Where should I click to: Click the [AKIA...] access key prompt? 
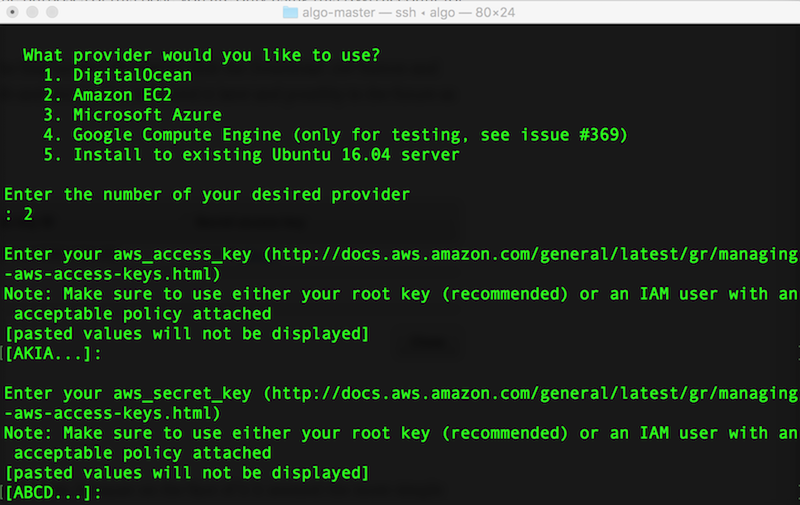pos(53,354)
